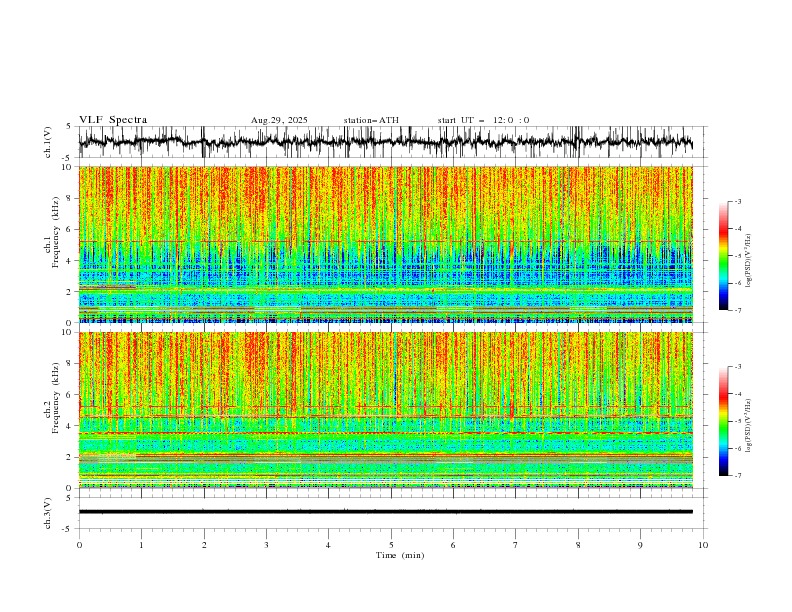The height and width of the screenshot is (612, 792).
Task: Click the color scale bar beside ch.2 spectrogram
Action: [724, 421]
